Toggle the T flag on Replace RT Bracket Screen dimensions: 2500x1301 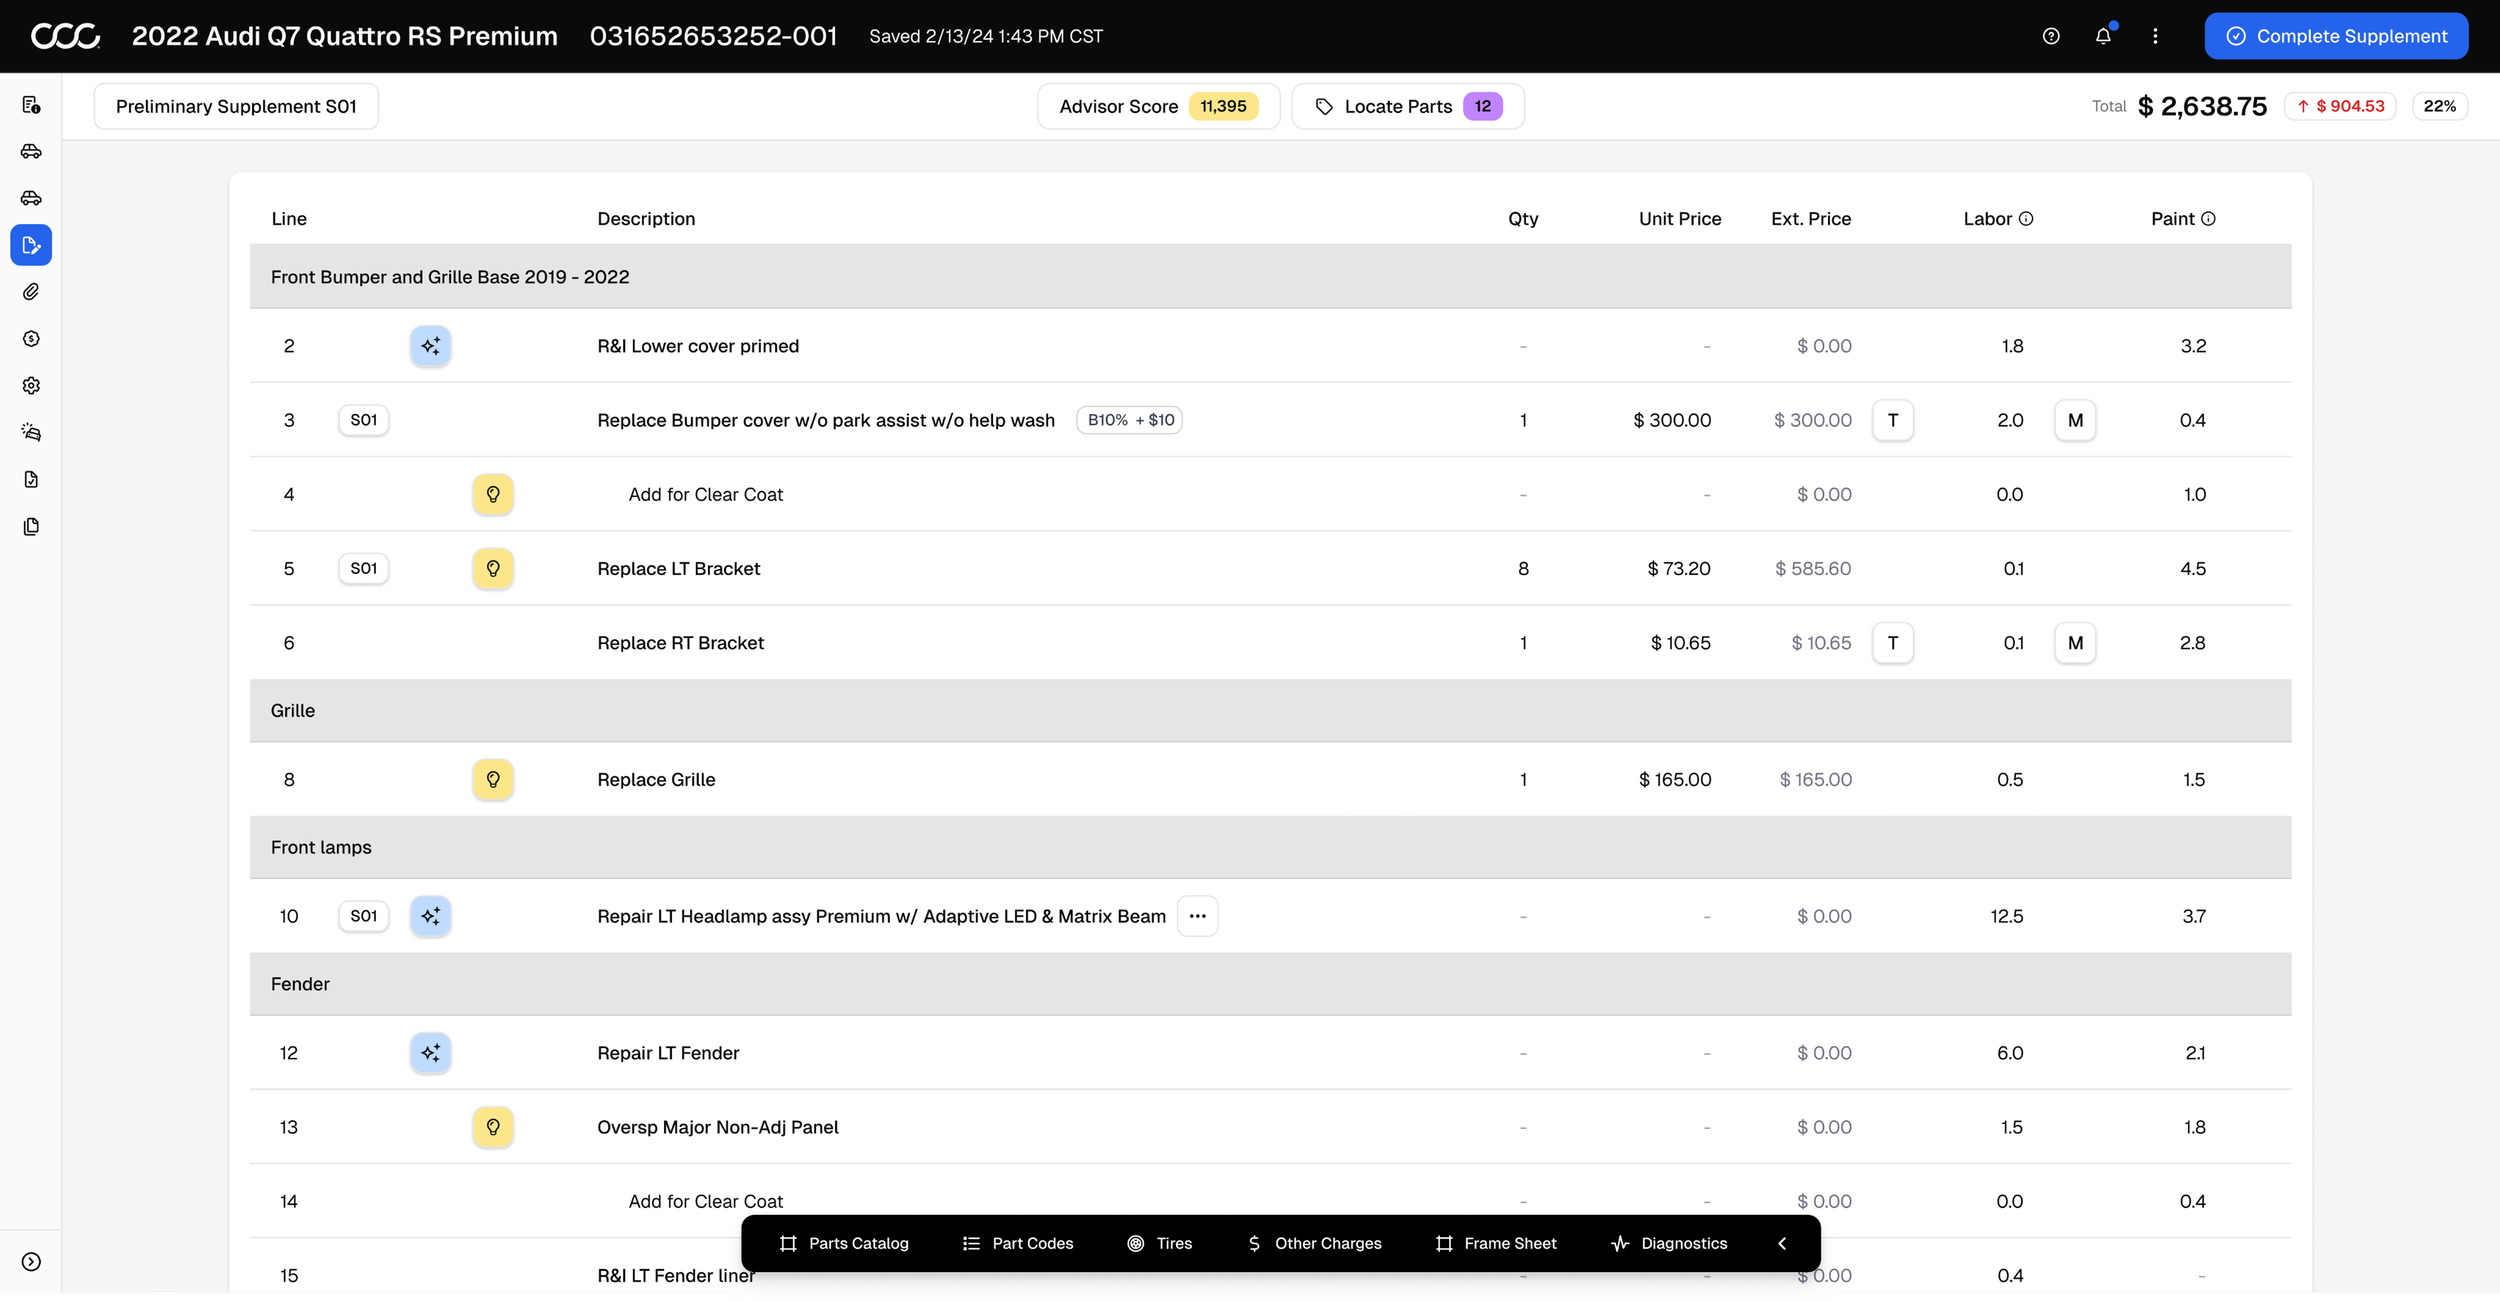pos(1893,643)
